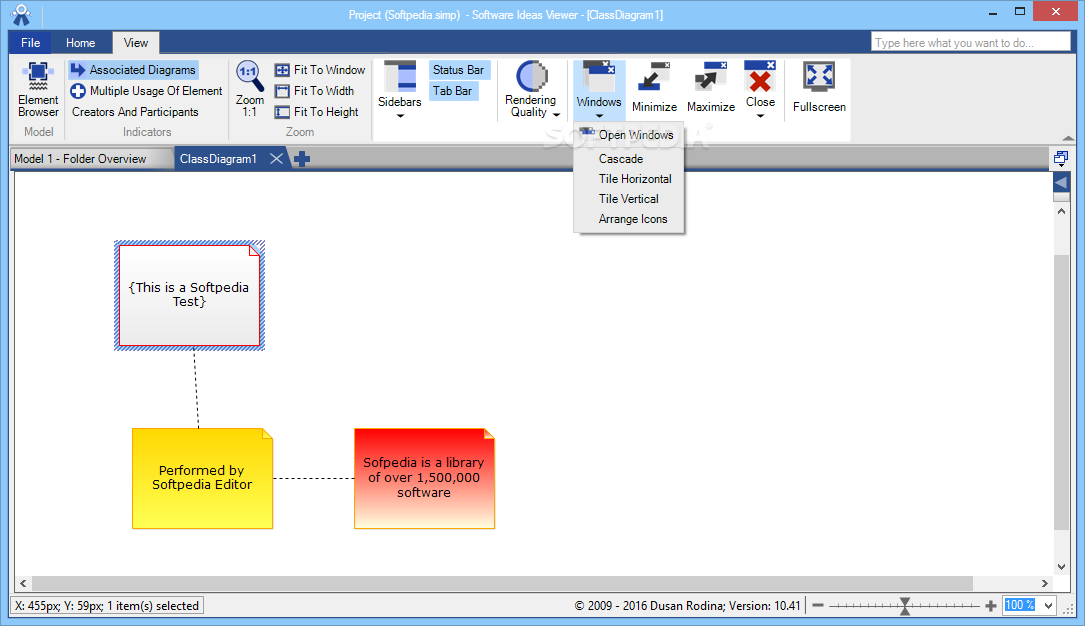
Task: Choose Tile Vertical
Action: pyautogui.click(x=629, y=199)
